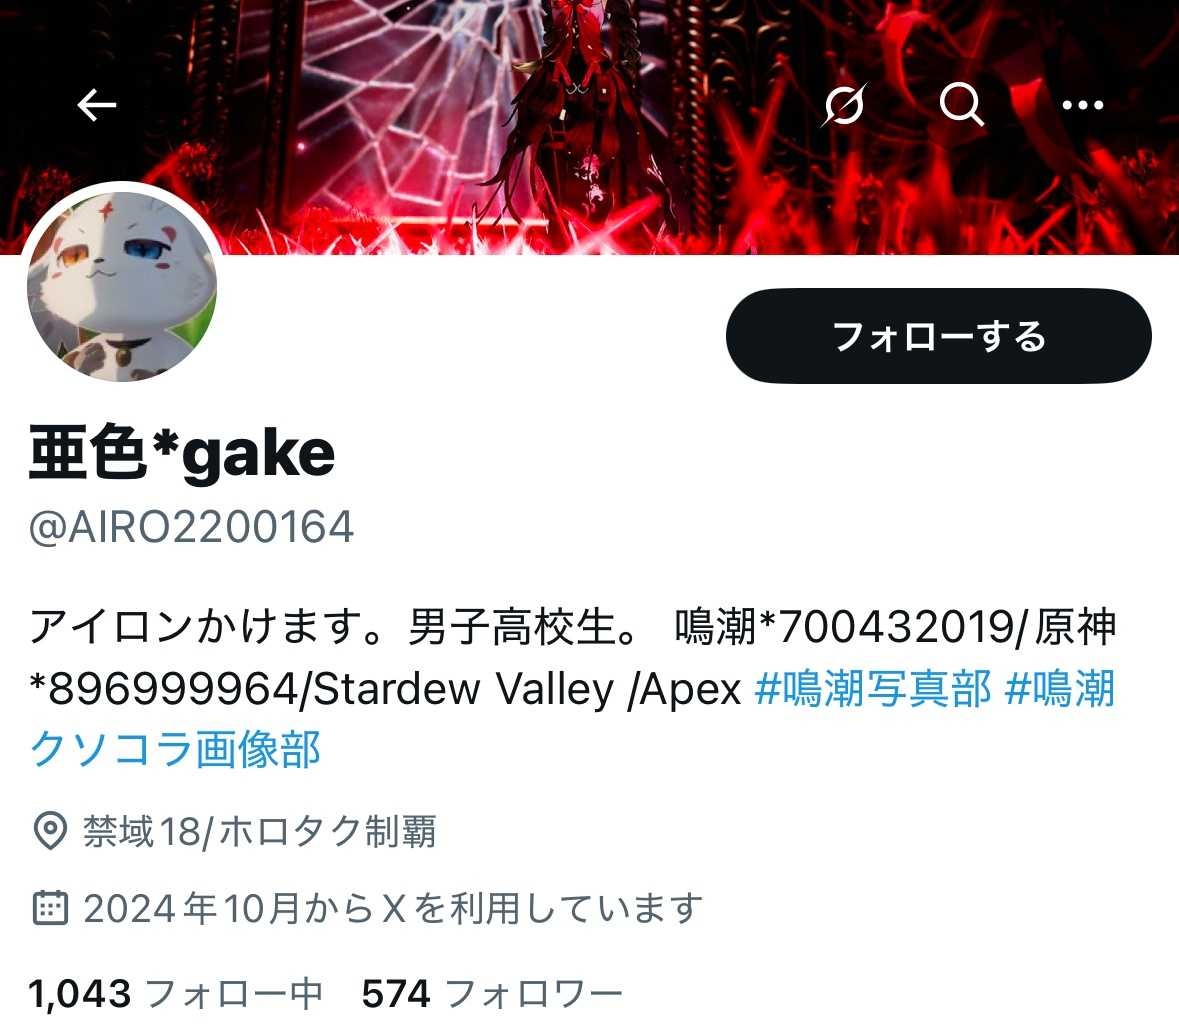View the 1,043 フォロー中 following list
Viewport: 1179px width, 1028px height.
coord(175,993)
